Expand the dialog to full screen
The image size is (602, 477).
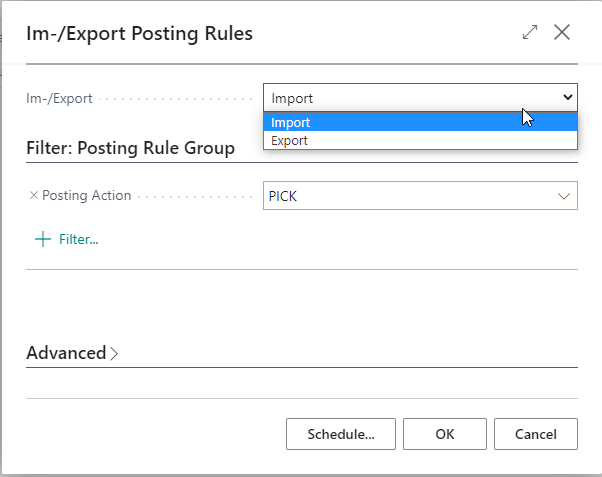click(x=530, y=32)
